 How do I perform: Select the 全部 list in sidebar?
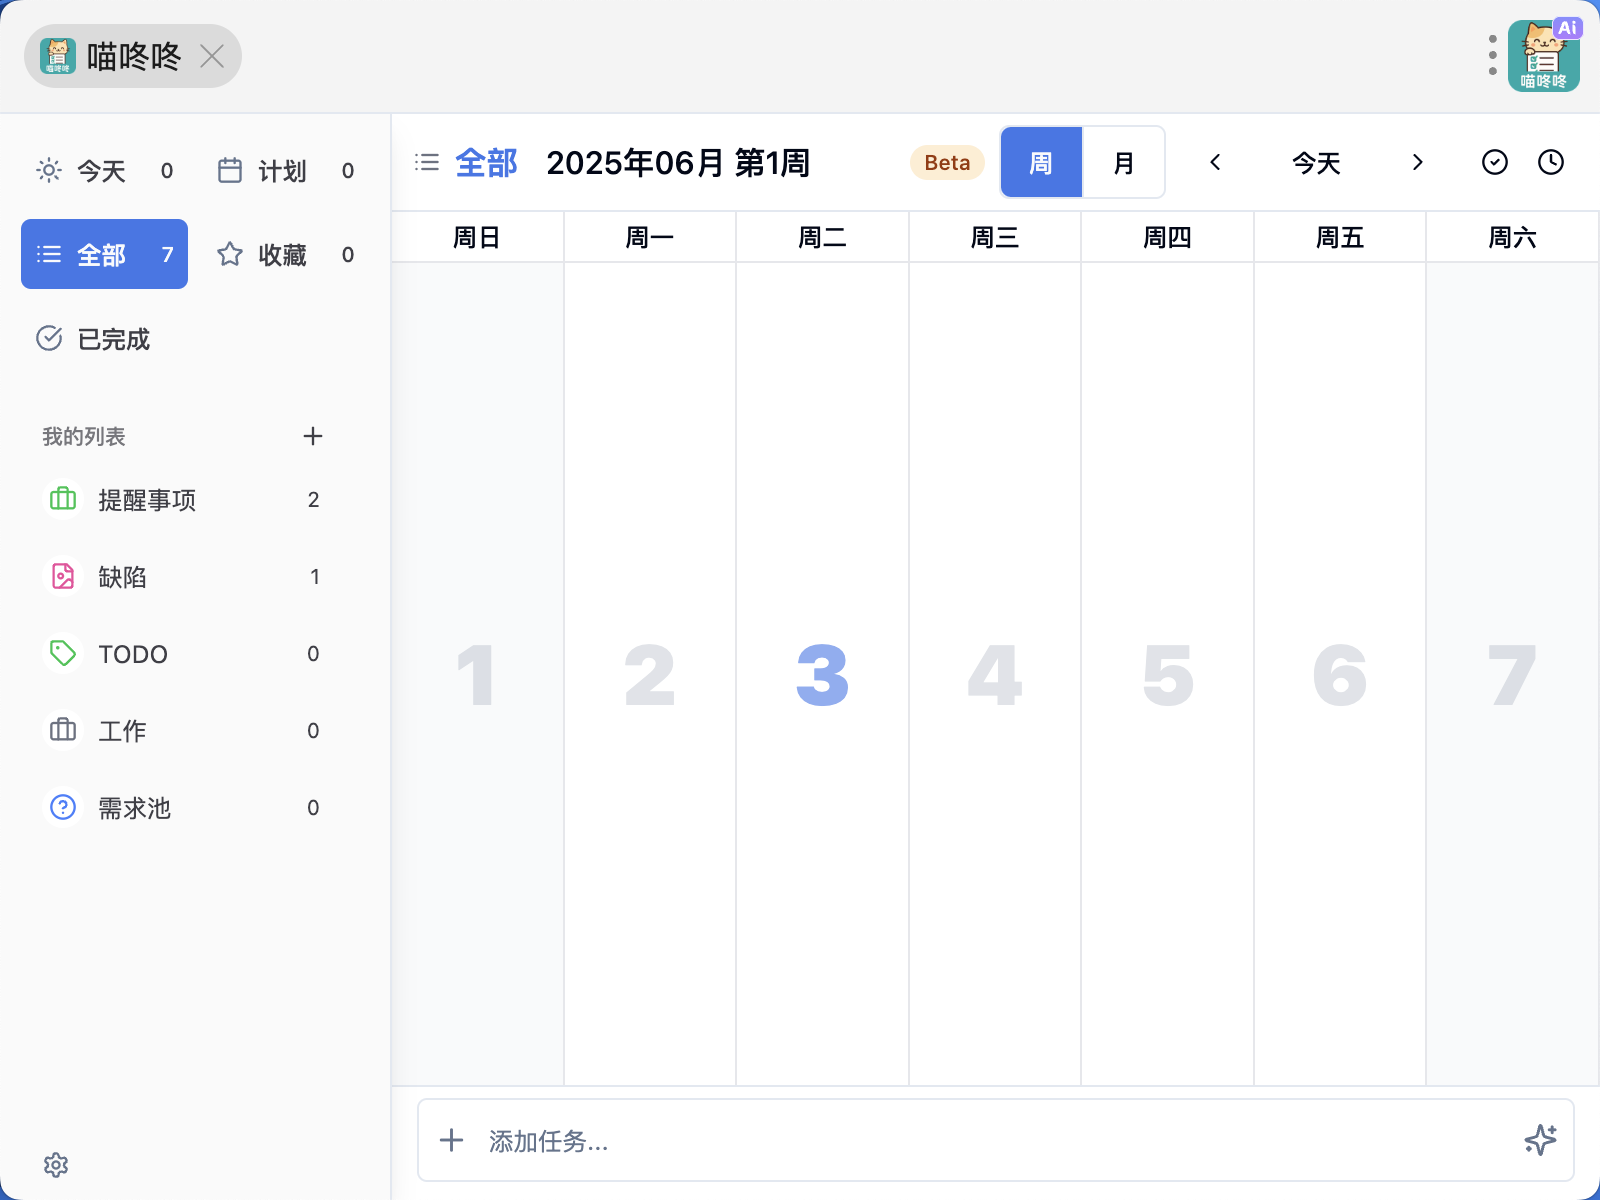click(104, 254)
